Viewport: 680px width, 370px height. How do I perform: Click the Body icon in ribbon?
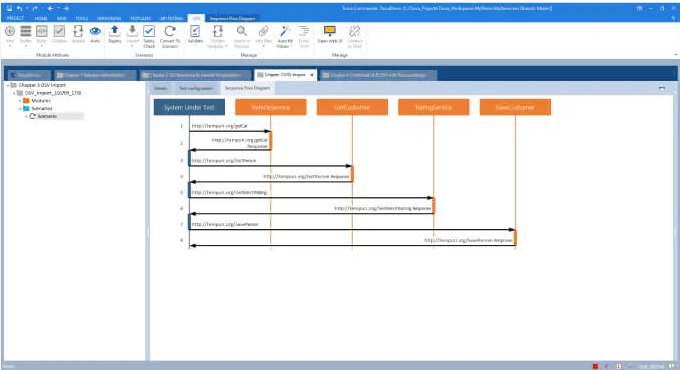point(42,31)
